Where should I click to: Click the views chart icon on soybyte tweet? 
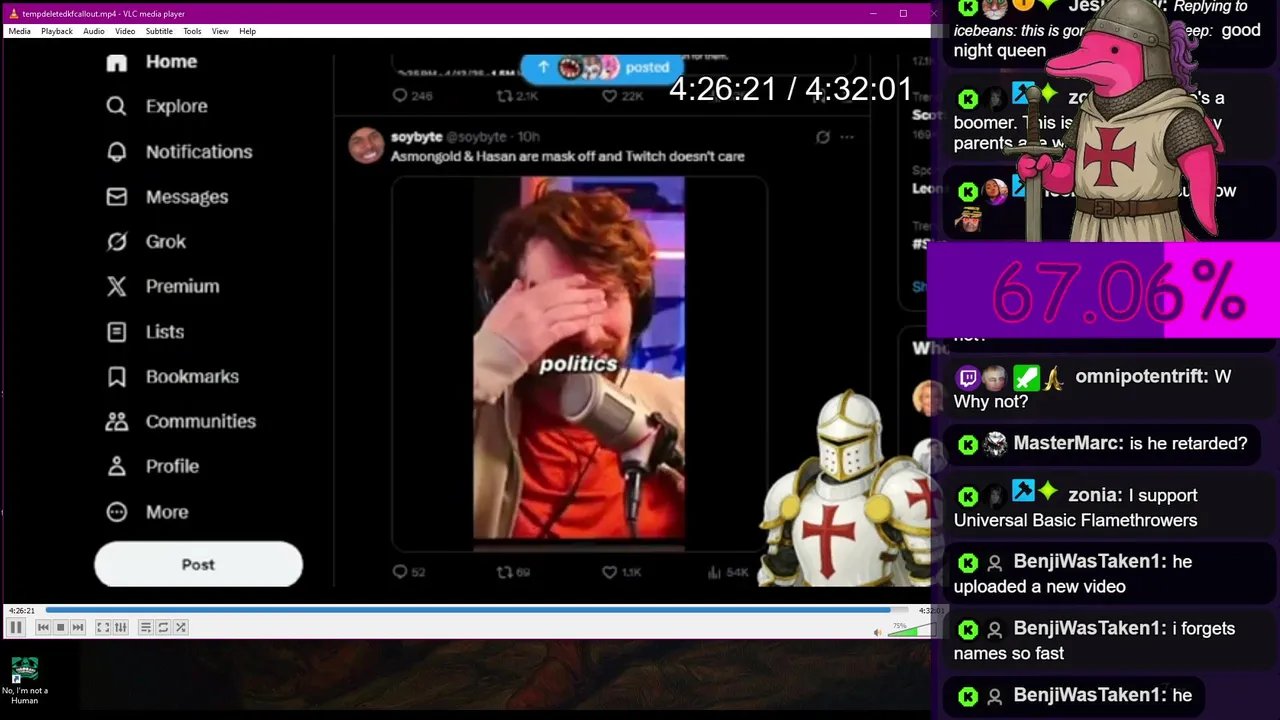pyautogui.click(x=714, y=572)
